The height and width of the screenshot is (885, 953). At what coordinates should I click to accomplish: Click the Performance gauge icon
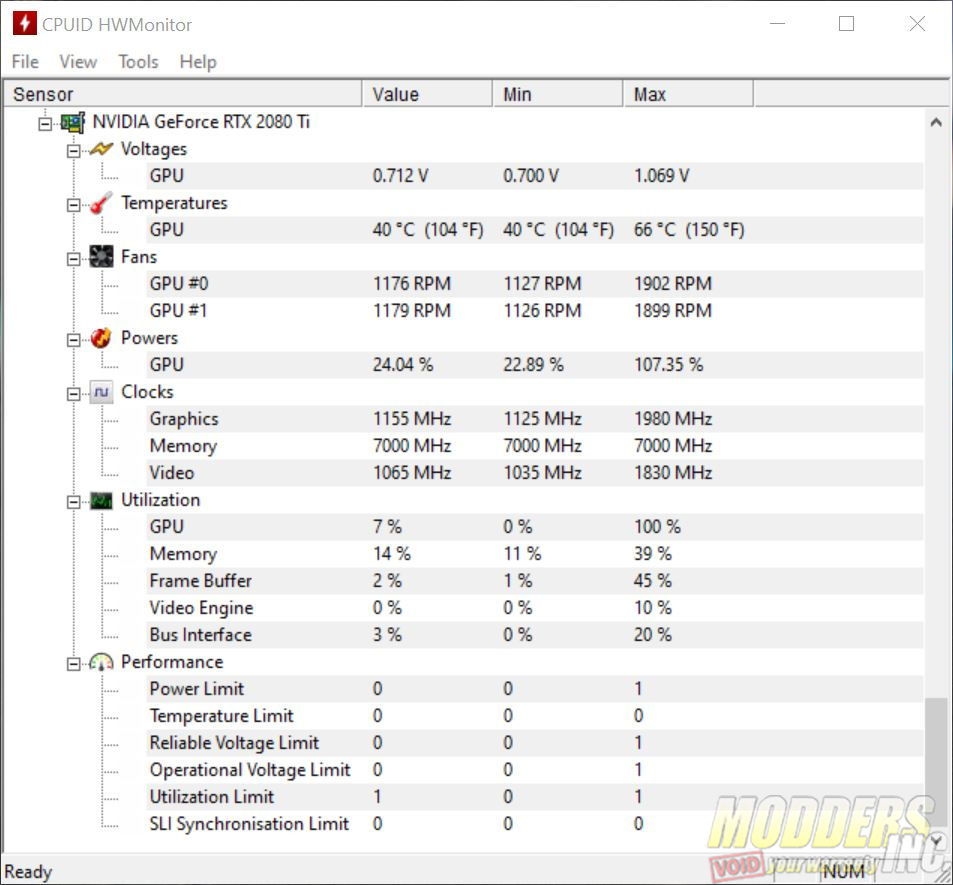[101, 662]
